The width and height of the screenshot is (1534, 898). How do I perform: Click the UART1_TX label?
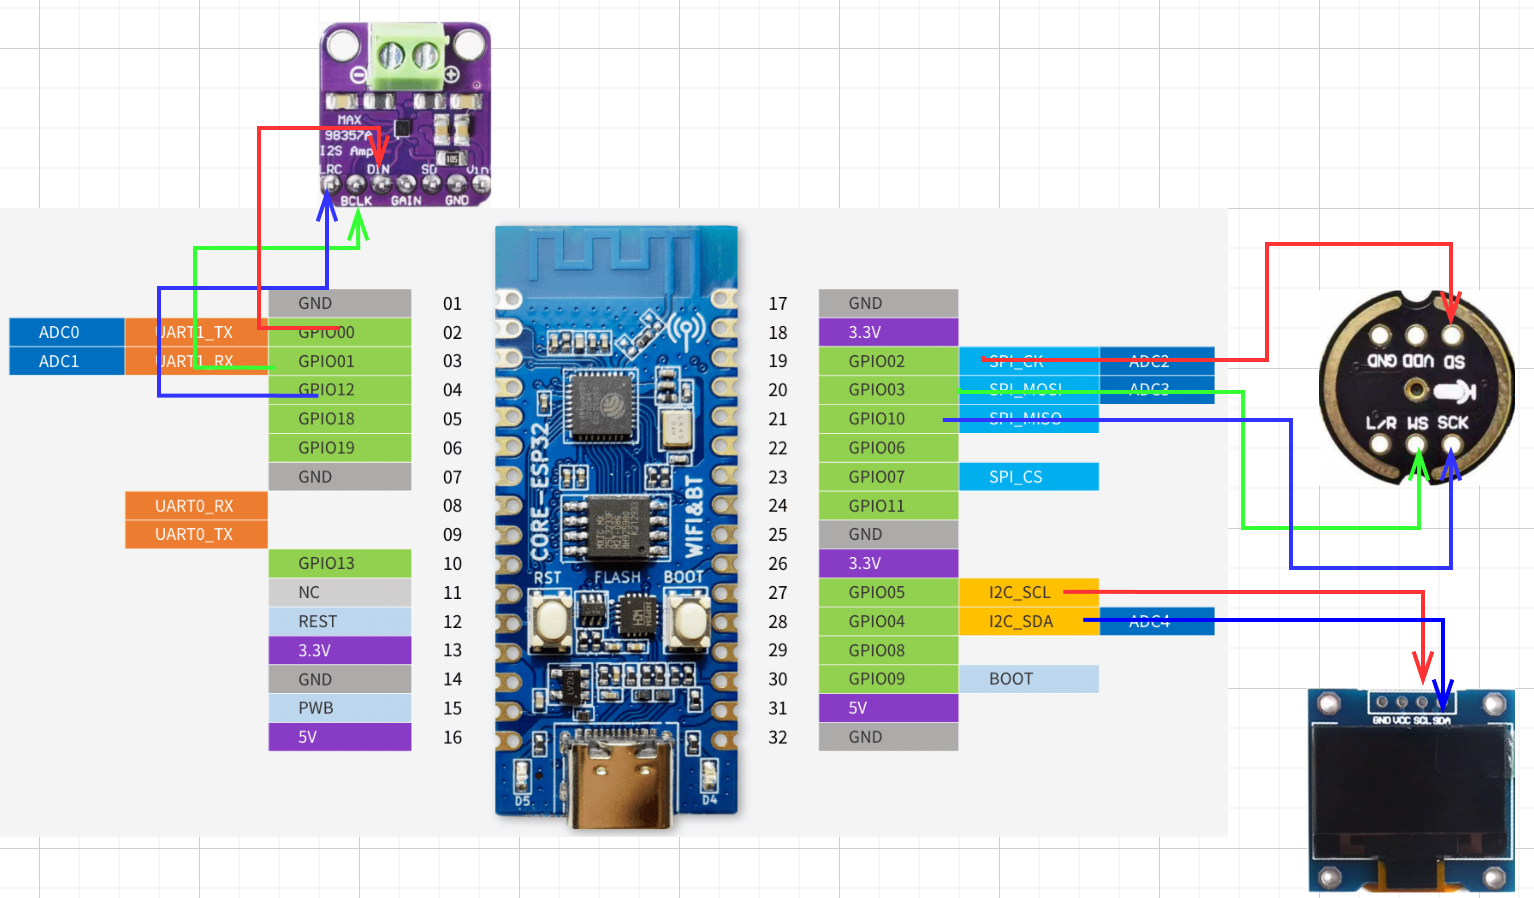(196, 332)
